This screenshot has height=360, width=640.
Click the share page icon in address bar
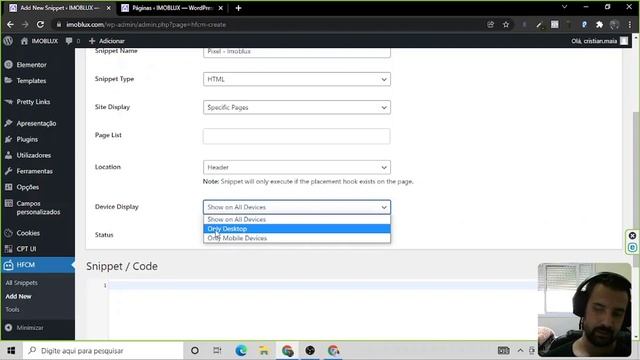click(x=491, y=24)
